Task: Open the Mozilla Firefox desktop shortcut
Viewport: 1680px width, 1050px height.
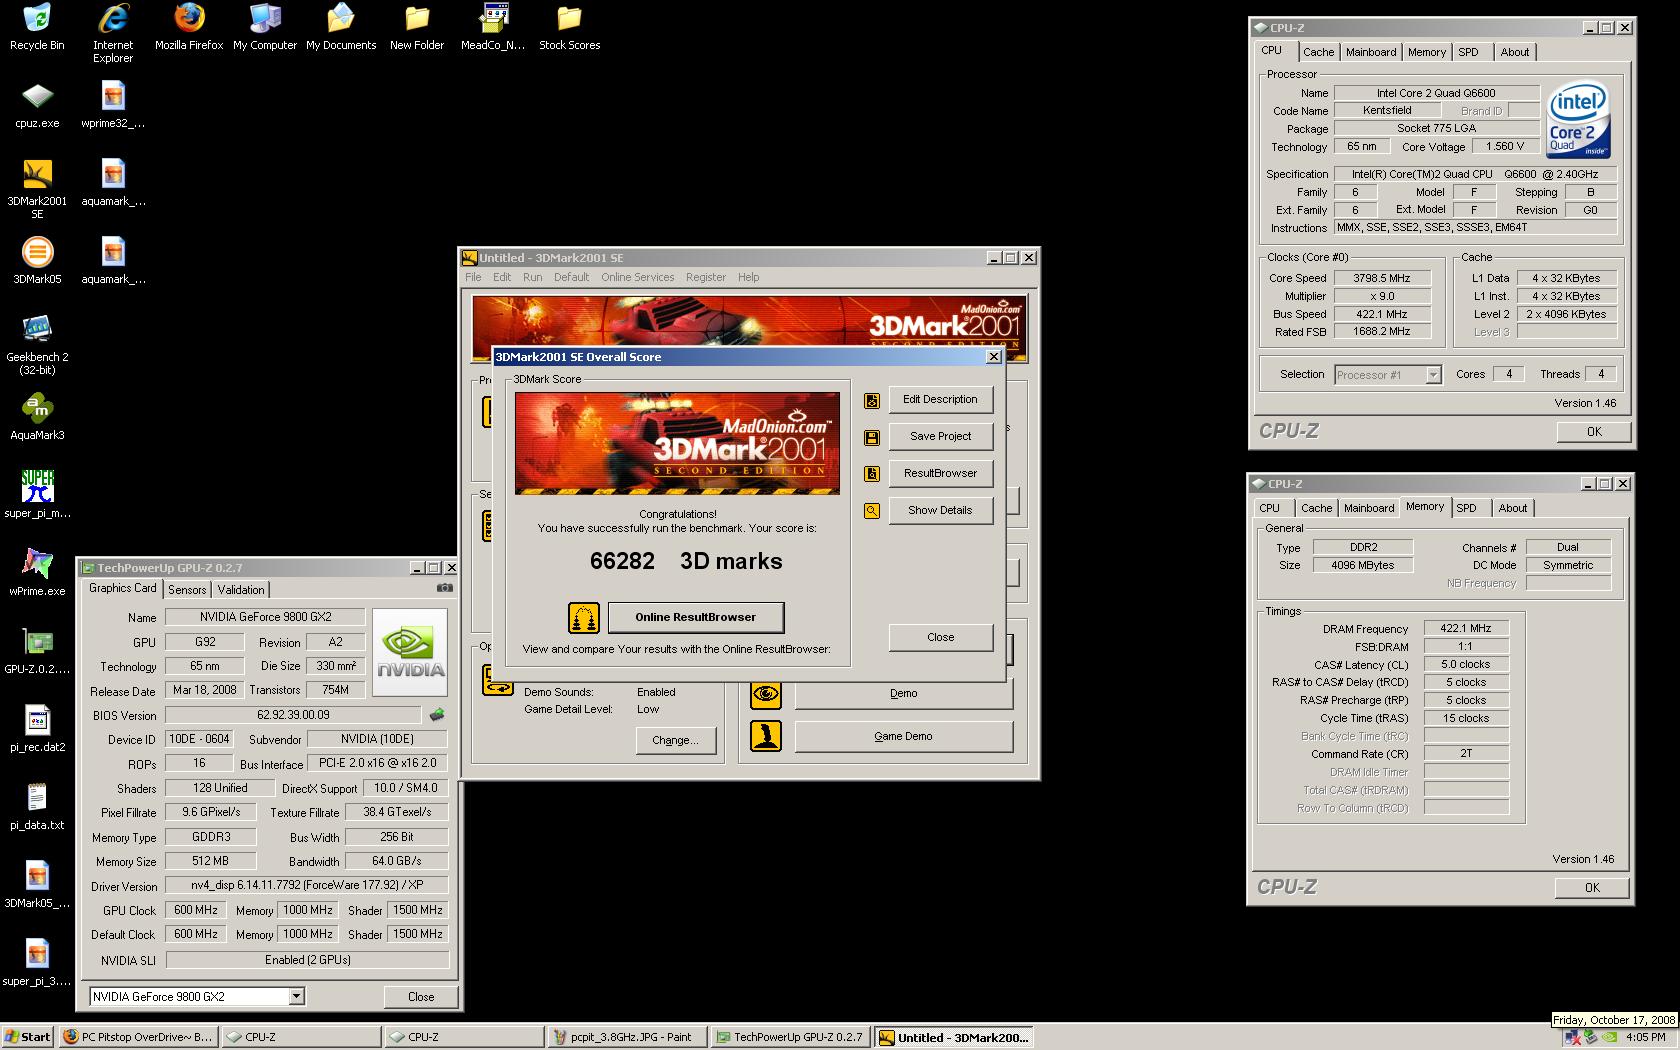Action: pos(189,27)
